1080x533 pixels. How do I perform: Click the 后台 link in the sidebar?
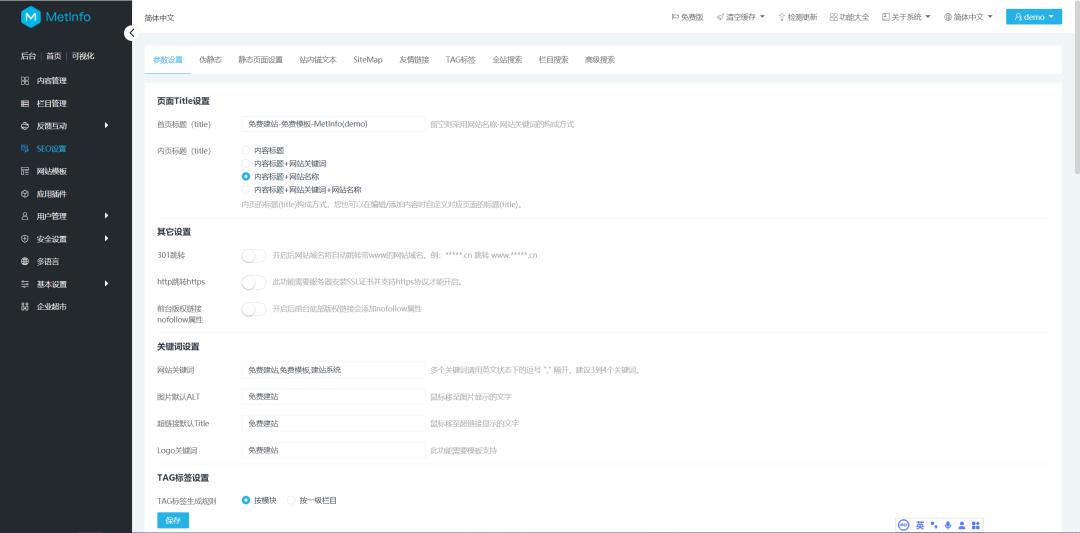tap(28, 56)
